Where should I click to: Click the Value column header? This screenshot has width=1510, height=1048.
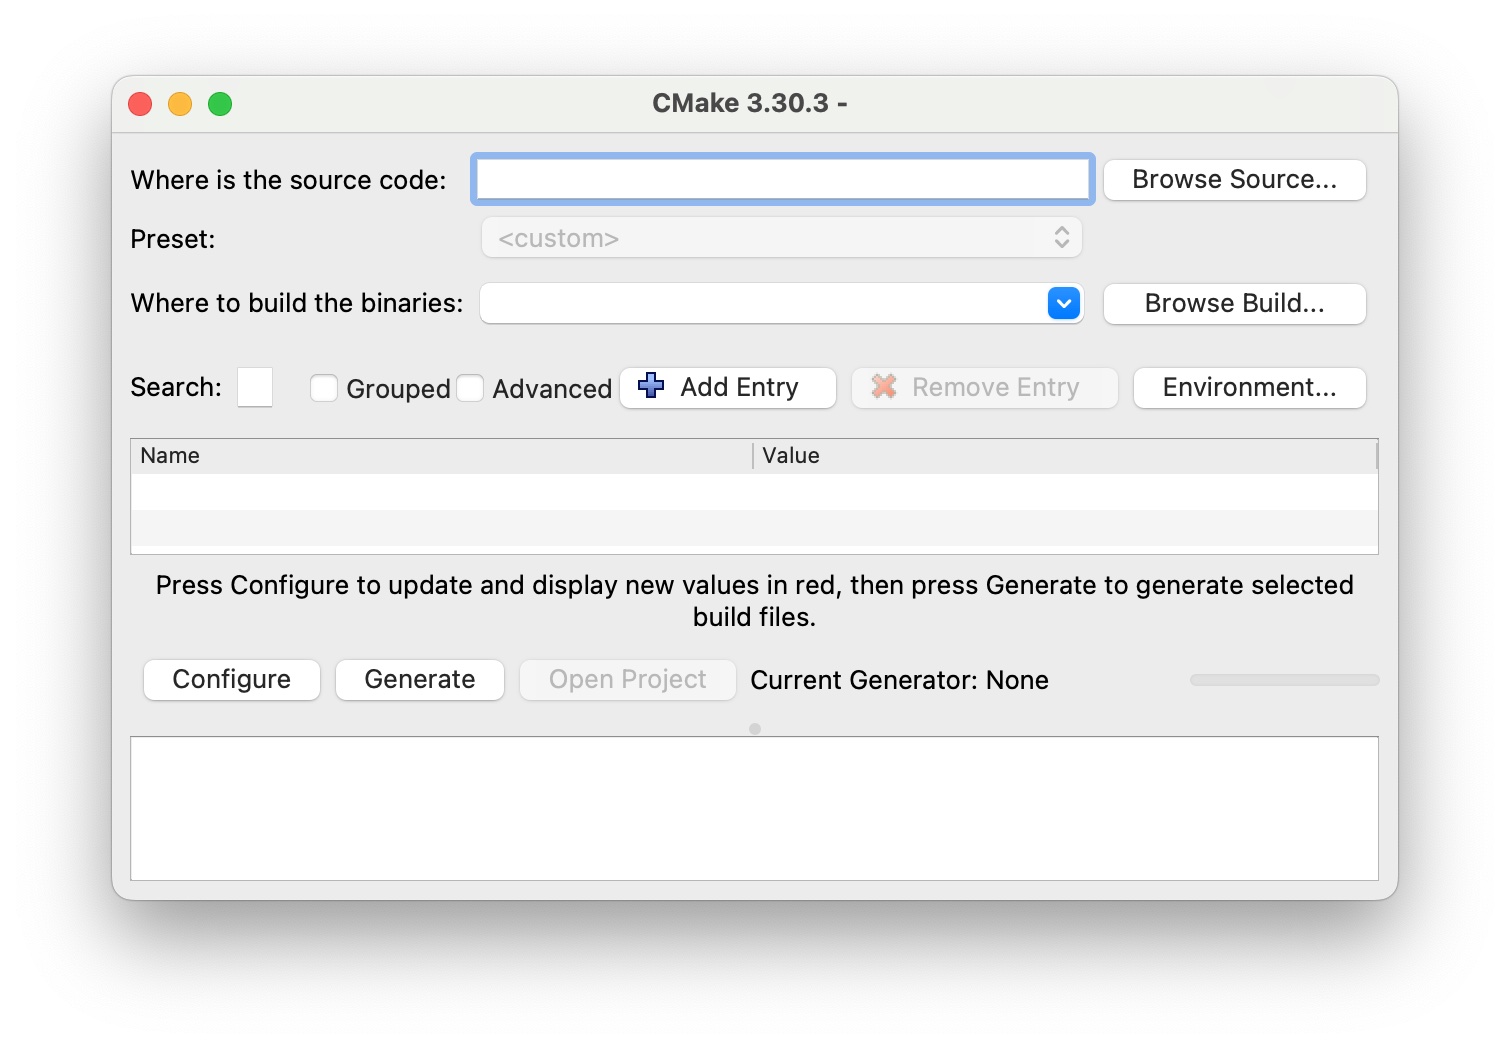click(1065, 456)
